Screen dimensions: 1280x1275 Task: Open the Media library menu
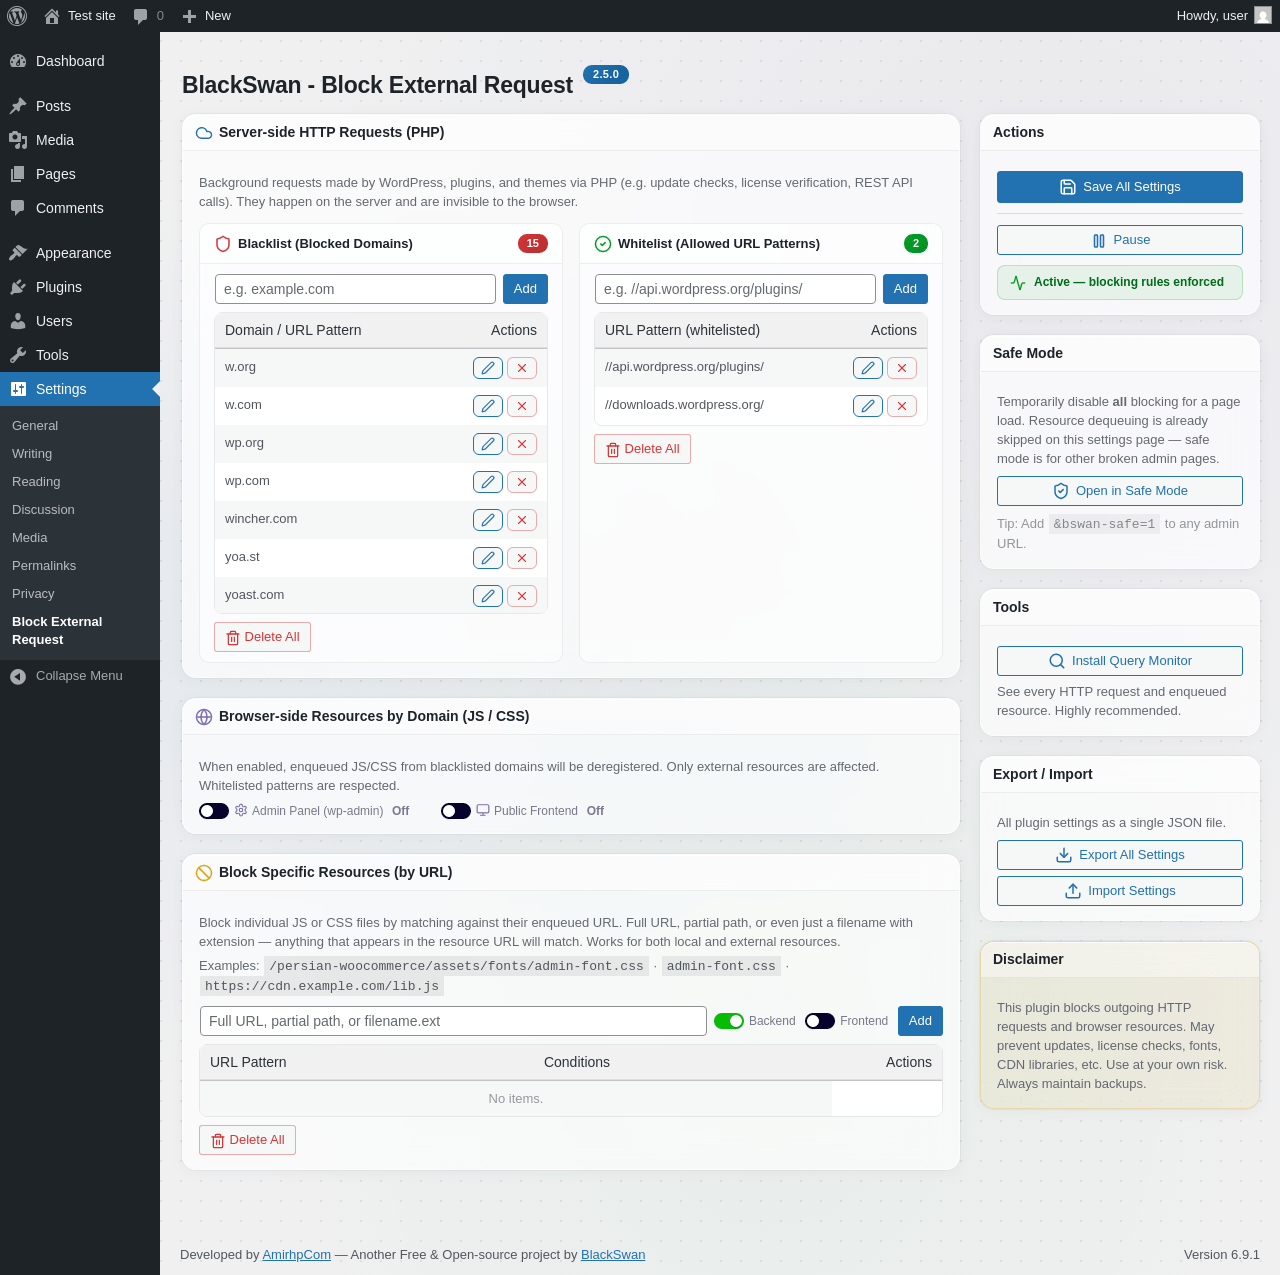[80, 140]
